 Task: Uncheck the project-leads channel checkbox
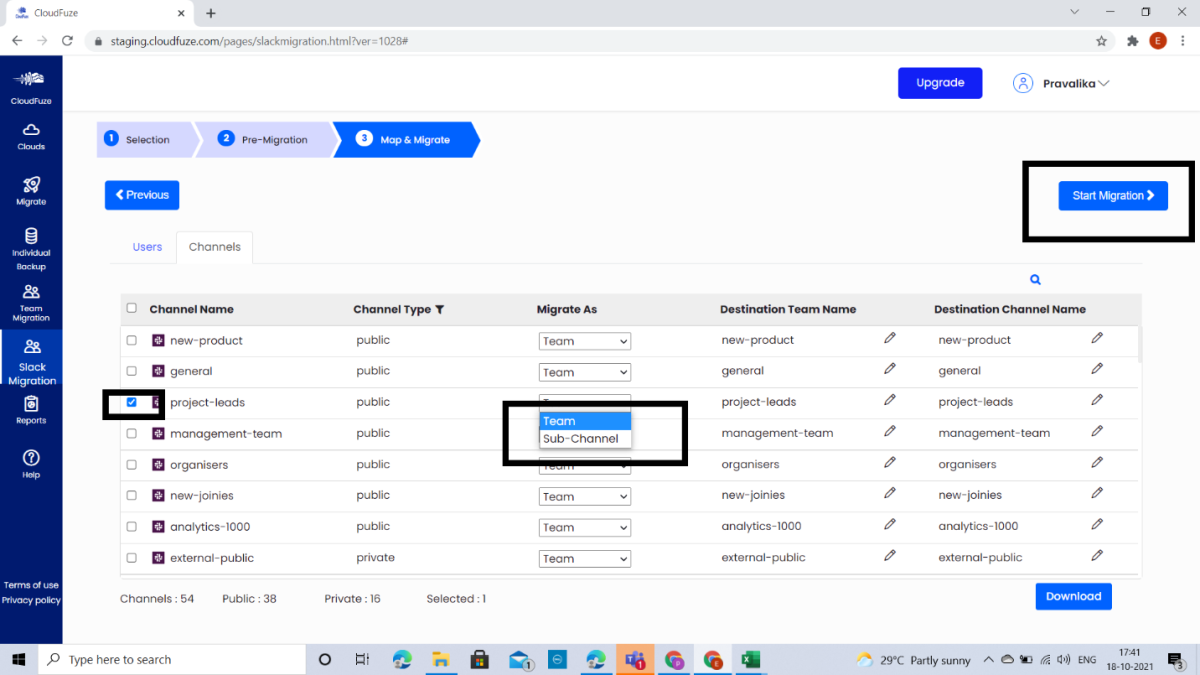tap(132, 402)
